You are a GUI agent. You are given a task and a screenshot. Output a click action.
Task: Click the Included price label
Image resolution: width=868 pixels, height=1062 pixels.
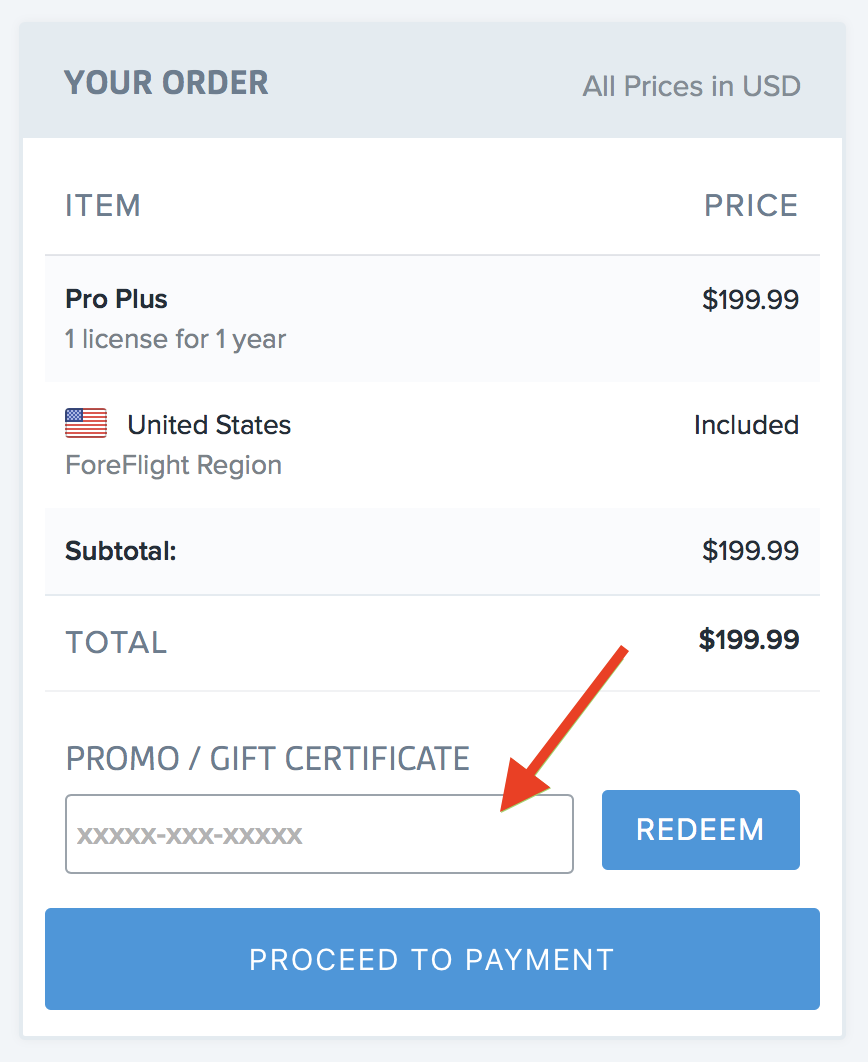pos(746,425)
